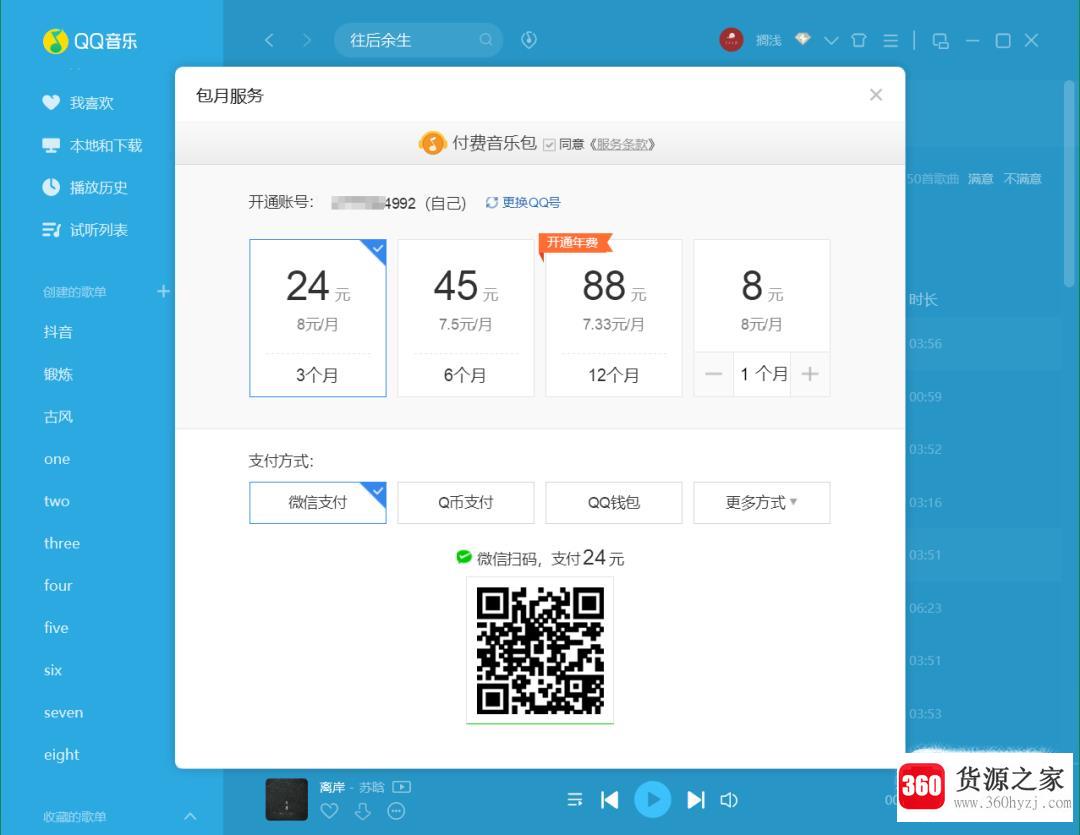The image size is (1080, 835).
Task: Click 不满意 feedback link
Action: click(1022, 179)
